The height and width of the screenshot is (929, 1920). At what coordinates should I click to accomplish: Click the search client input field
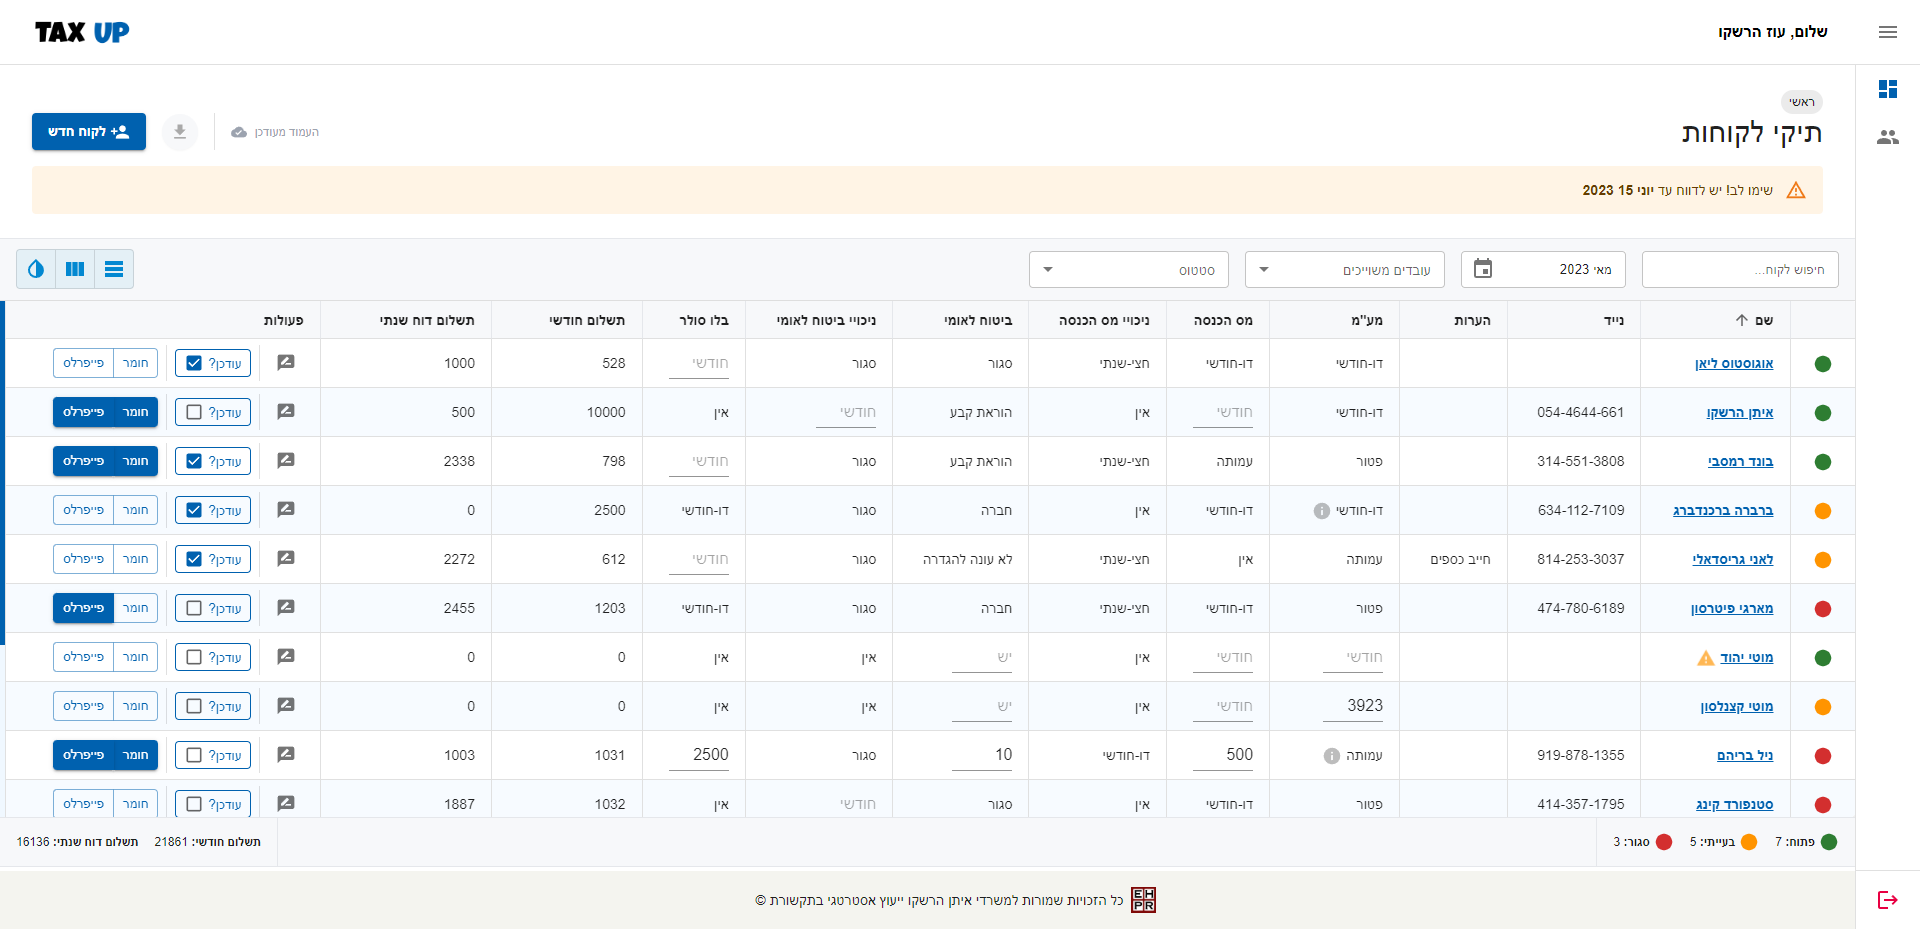pos(1740,270)
